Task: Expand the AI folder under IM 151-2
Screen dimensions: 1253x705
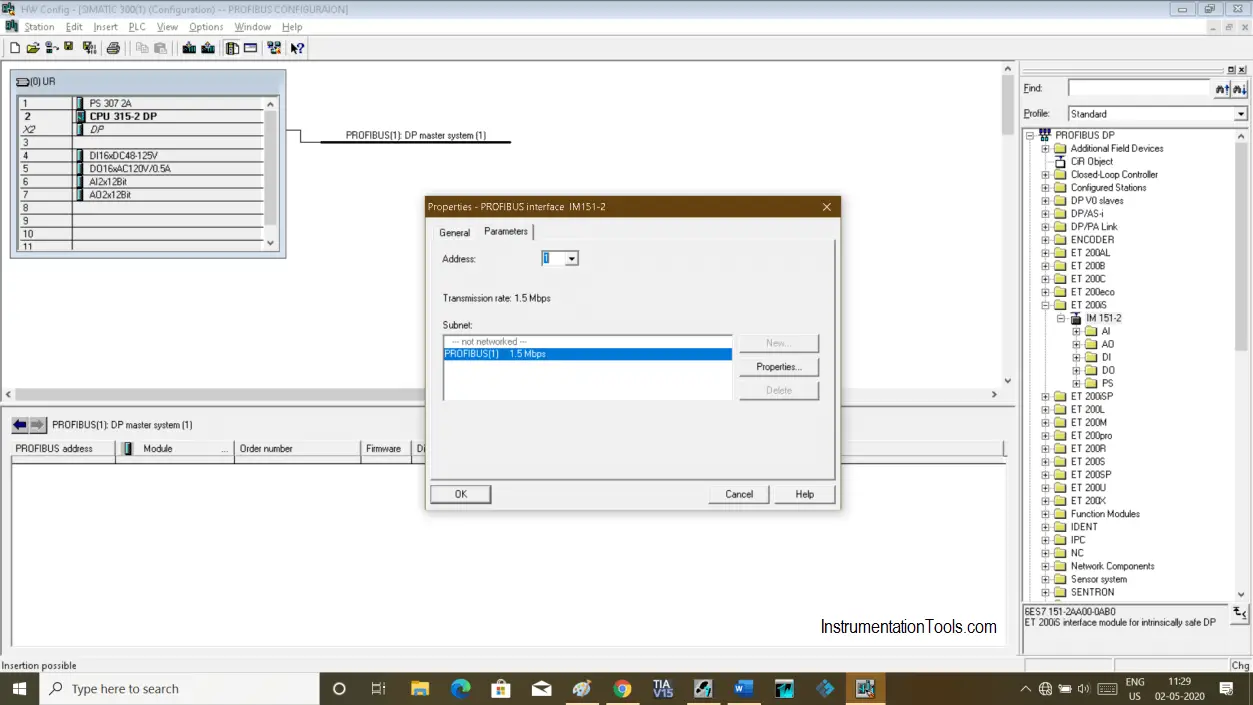Action: coord(1076,331)
